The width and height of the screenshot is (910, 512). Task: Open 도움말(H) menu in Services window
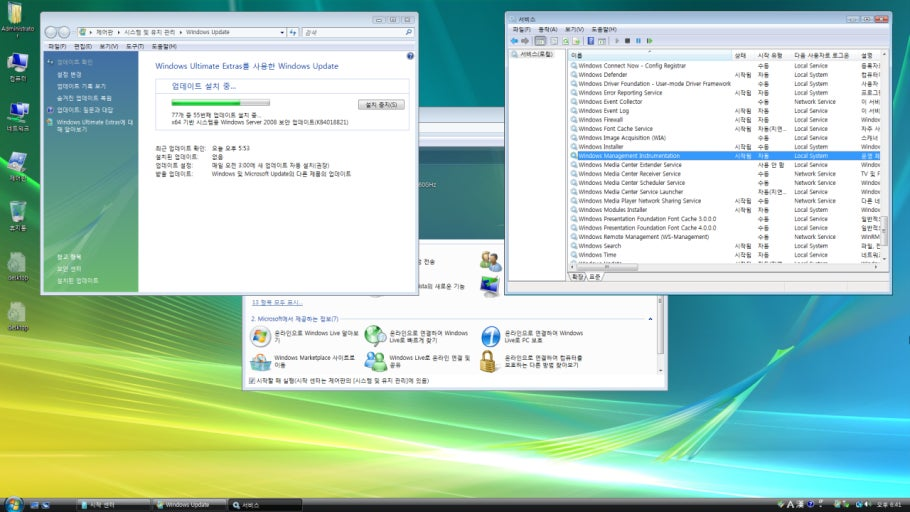(604, 29)
